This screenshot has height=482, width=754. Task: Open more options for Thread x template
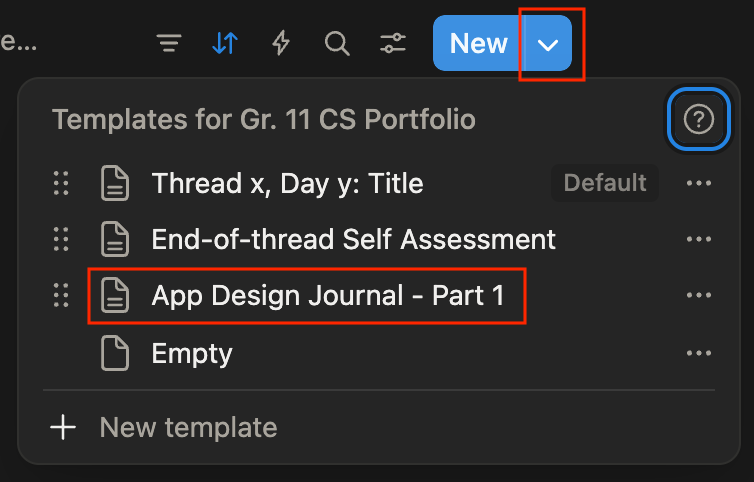(x=698, y=183)
